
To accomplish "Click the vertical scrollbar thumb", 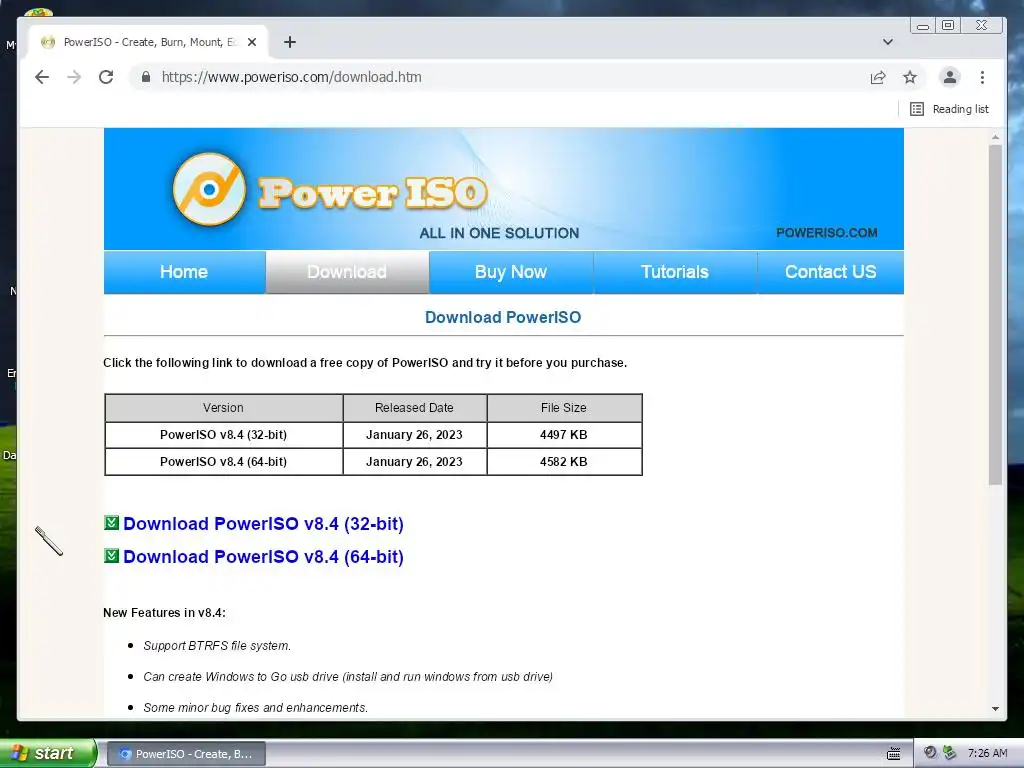I will coord(995,315).
